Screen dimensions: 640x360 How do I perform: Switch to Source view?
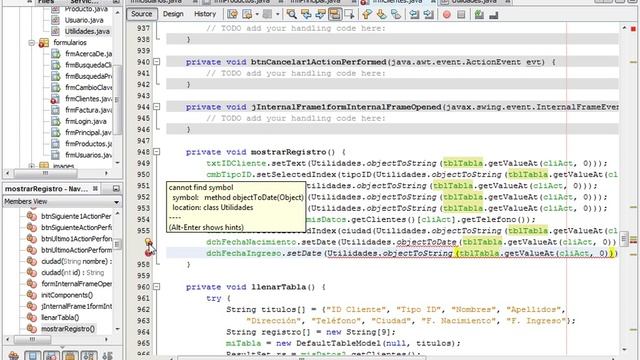[x=142, y=14]
